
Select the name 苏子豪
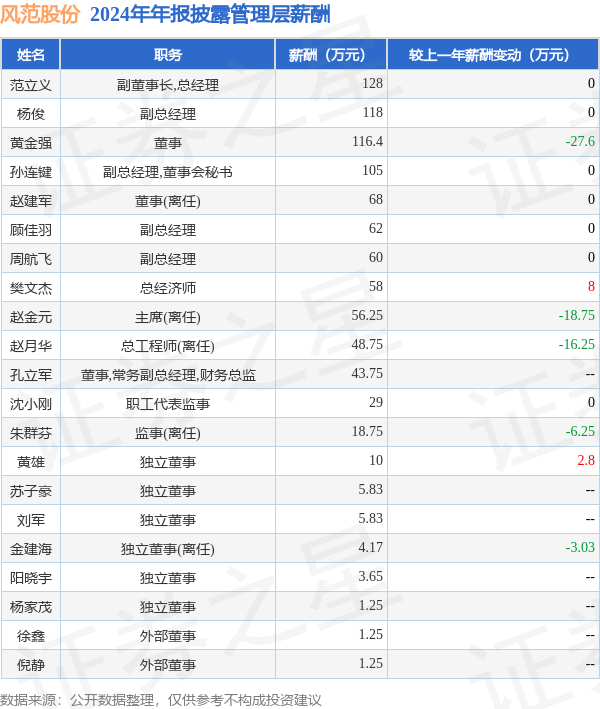[31, 490]
